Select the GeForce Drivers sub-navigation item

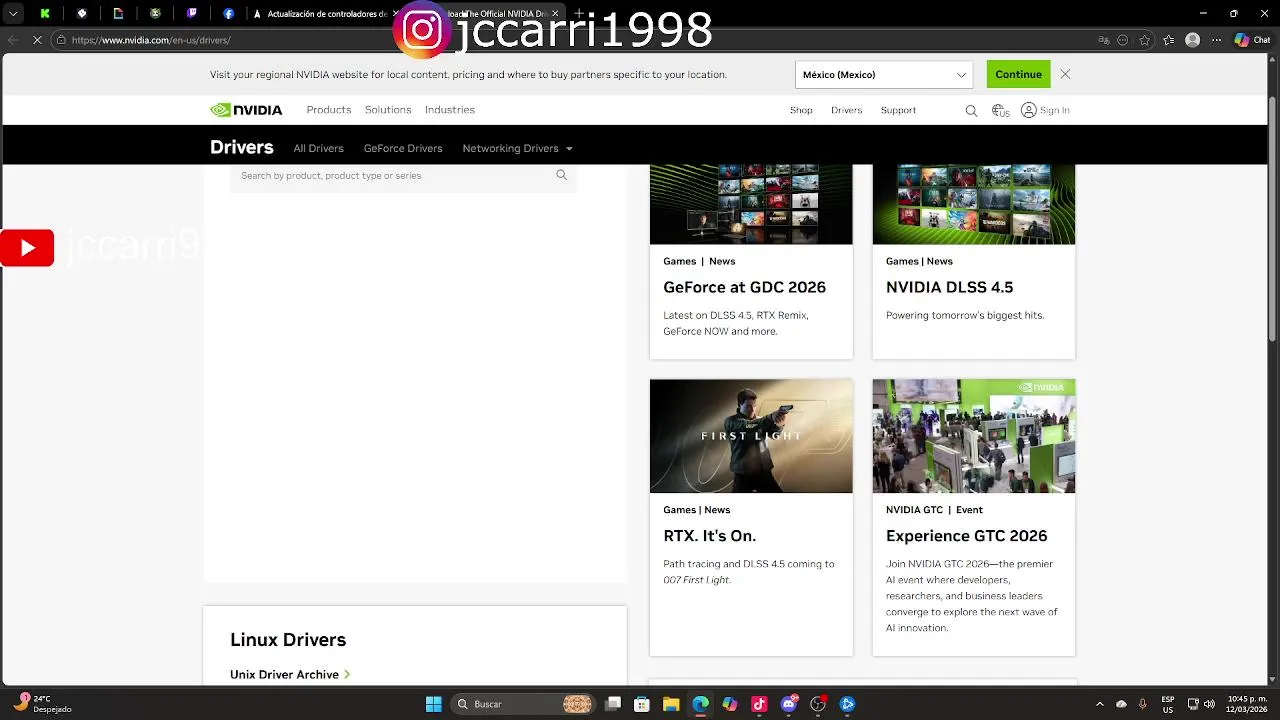coord(403,148)
